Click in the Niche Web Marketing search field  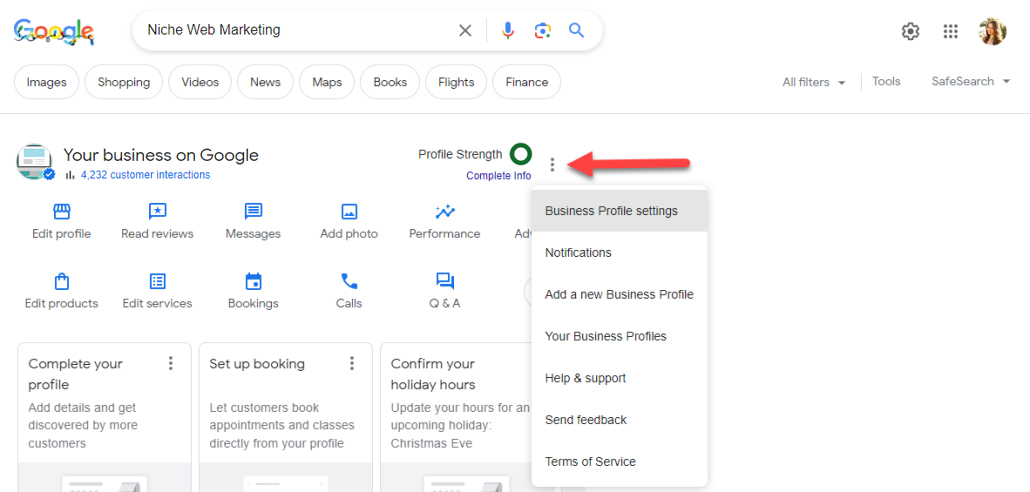tap(296, 30)
